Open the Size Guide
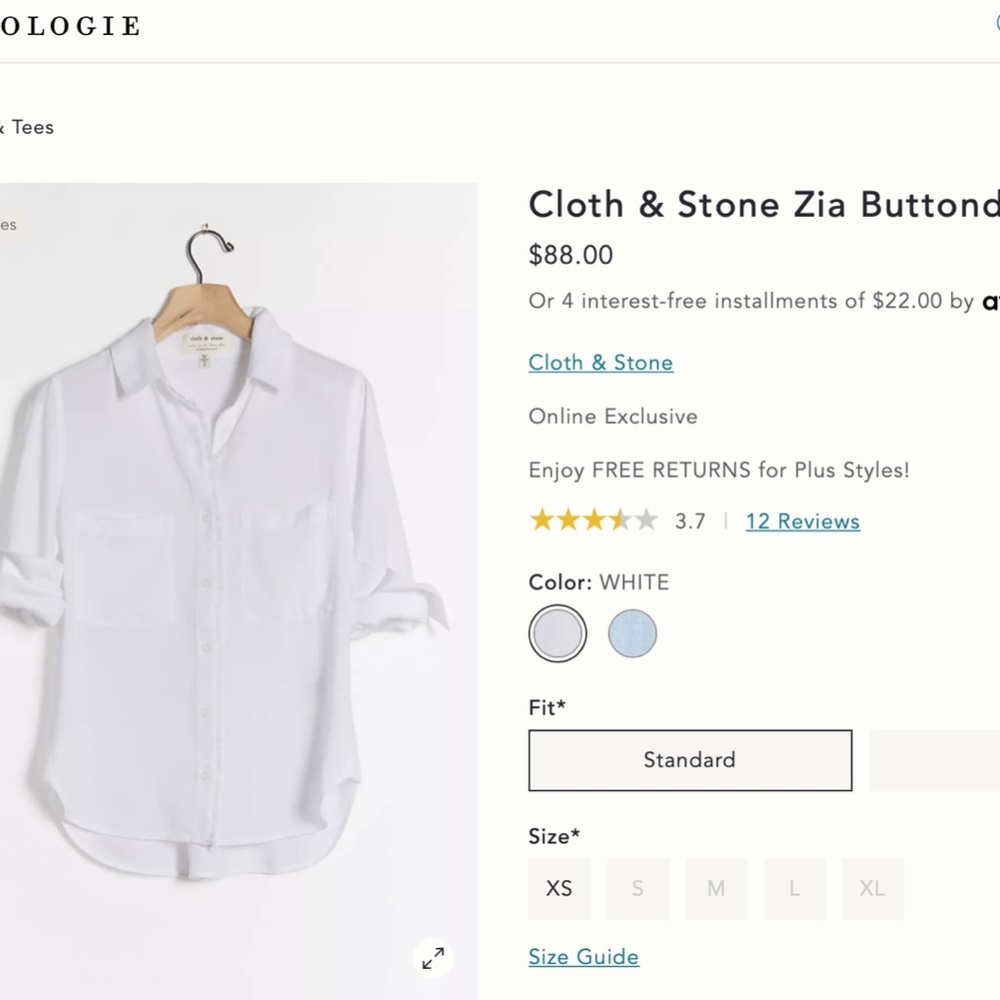The image size is (1000, 1000). (x=583, y=957)
